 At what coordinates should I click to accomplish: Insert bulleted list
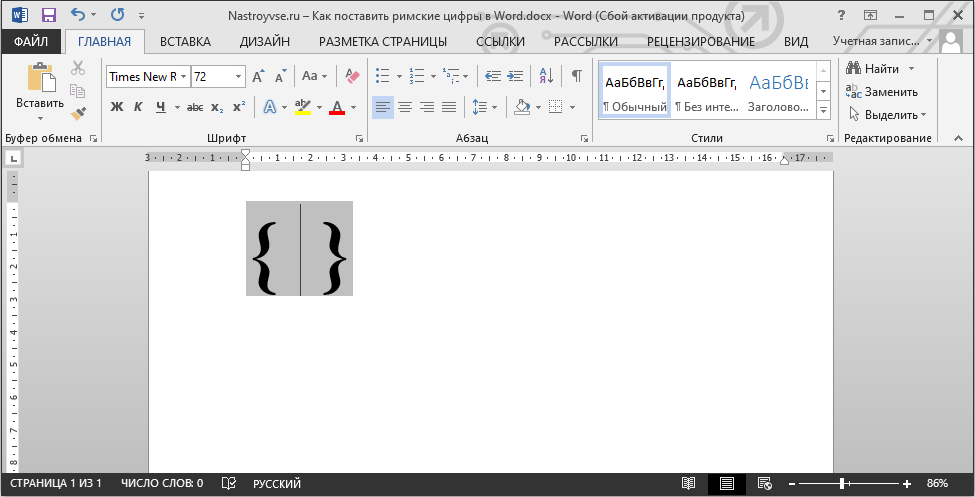coord(383,77)
